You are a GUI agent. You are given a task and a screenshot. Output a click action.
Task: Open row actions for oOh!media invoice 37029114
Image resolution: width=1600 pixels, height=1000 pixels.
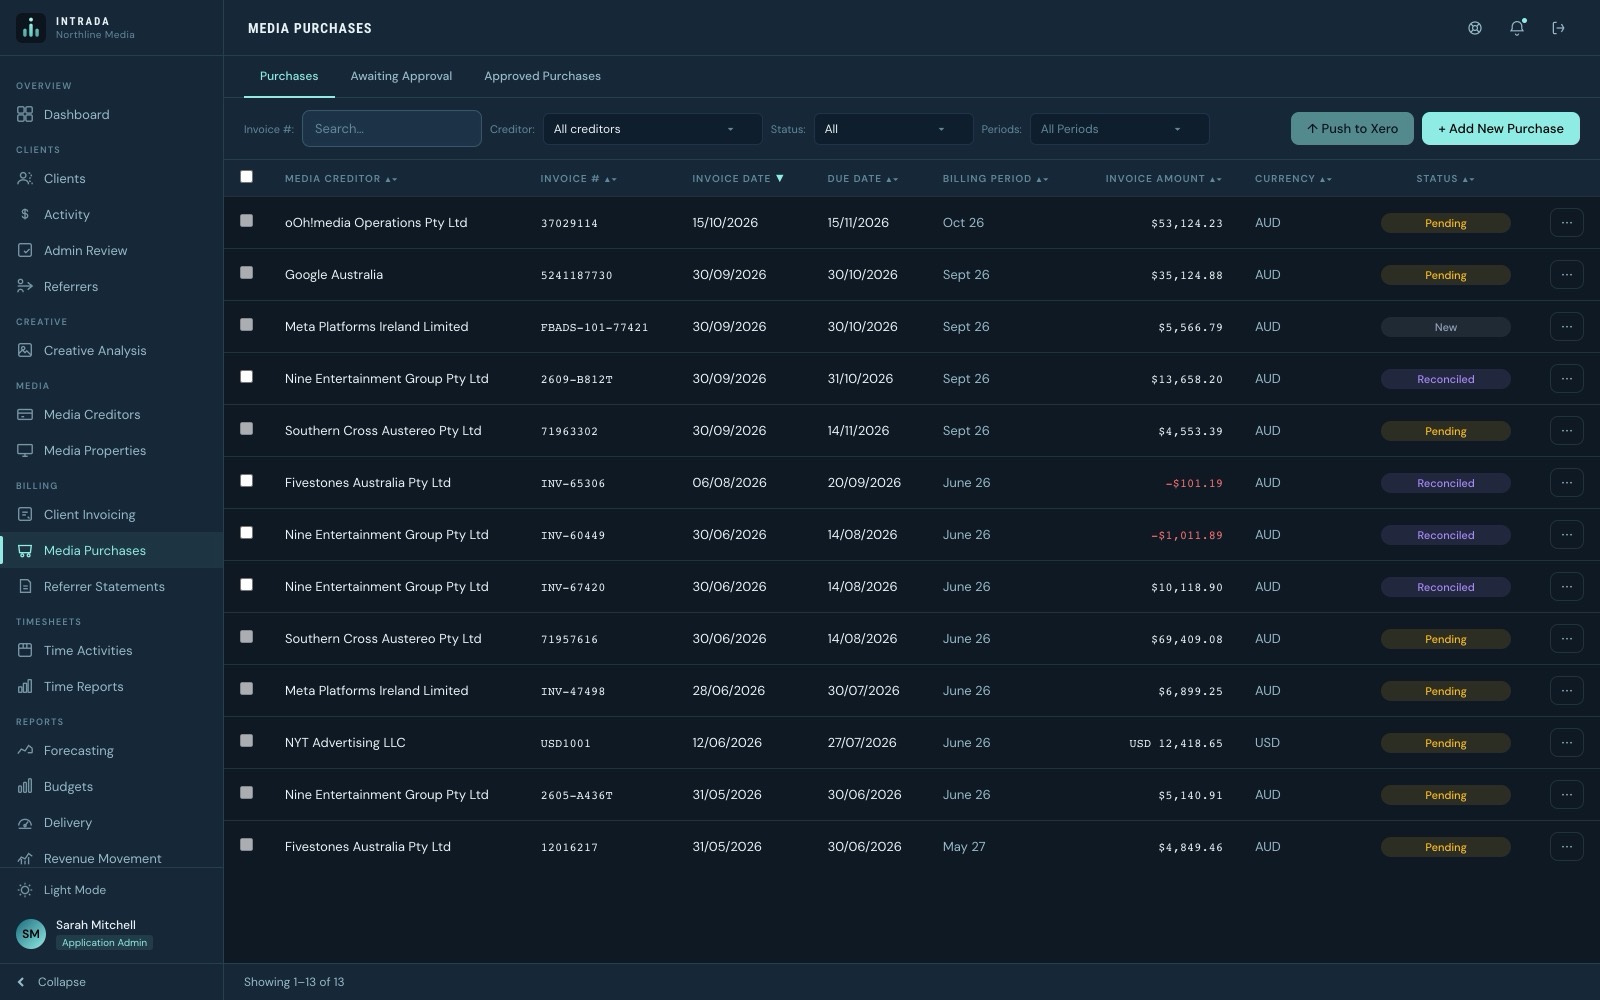coord(1566,223)
